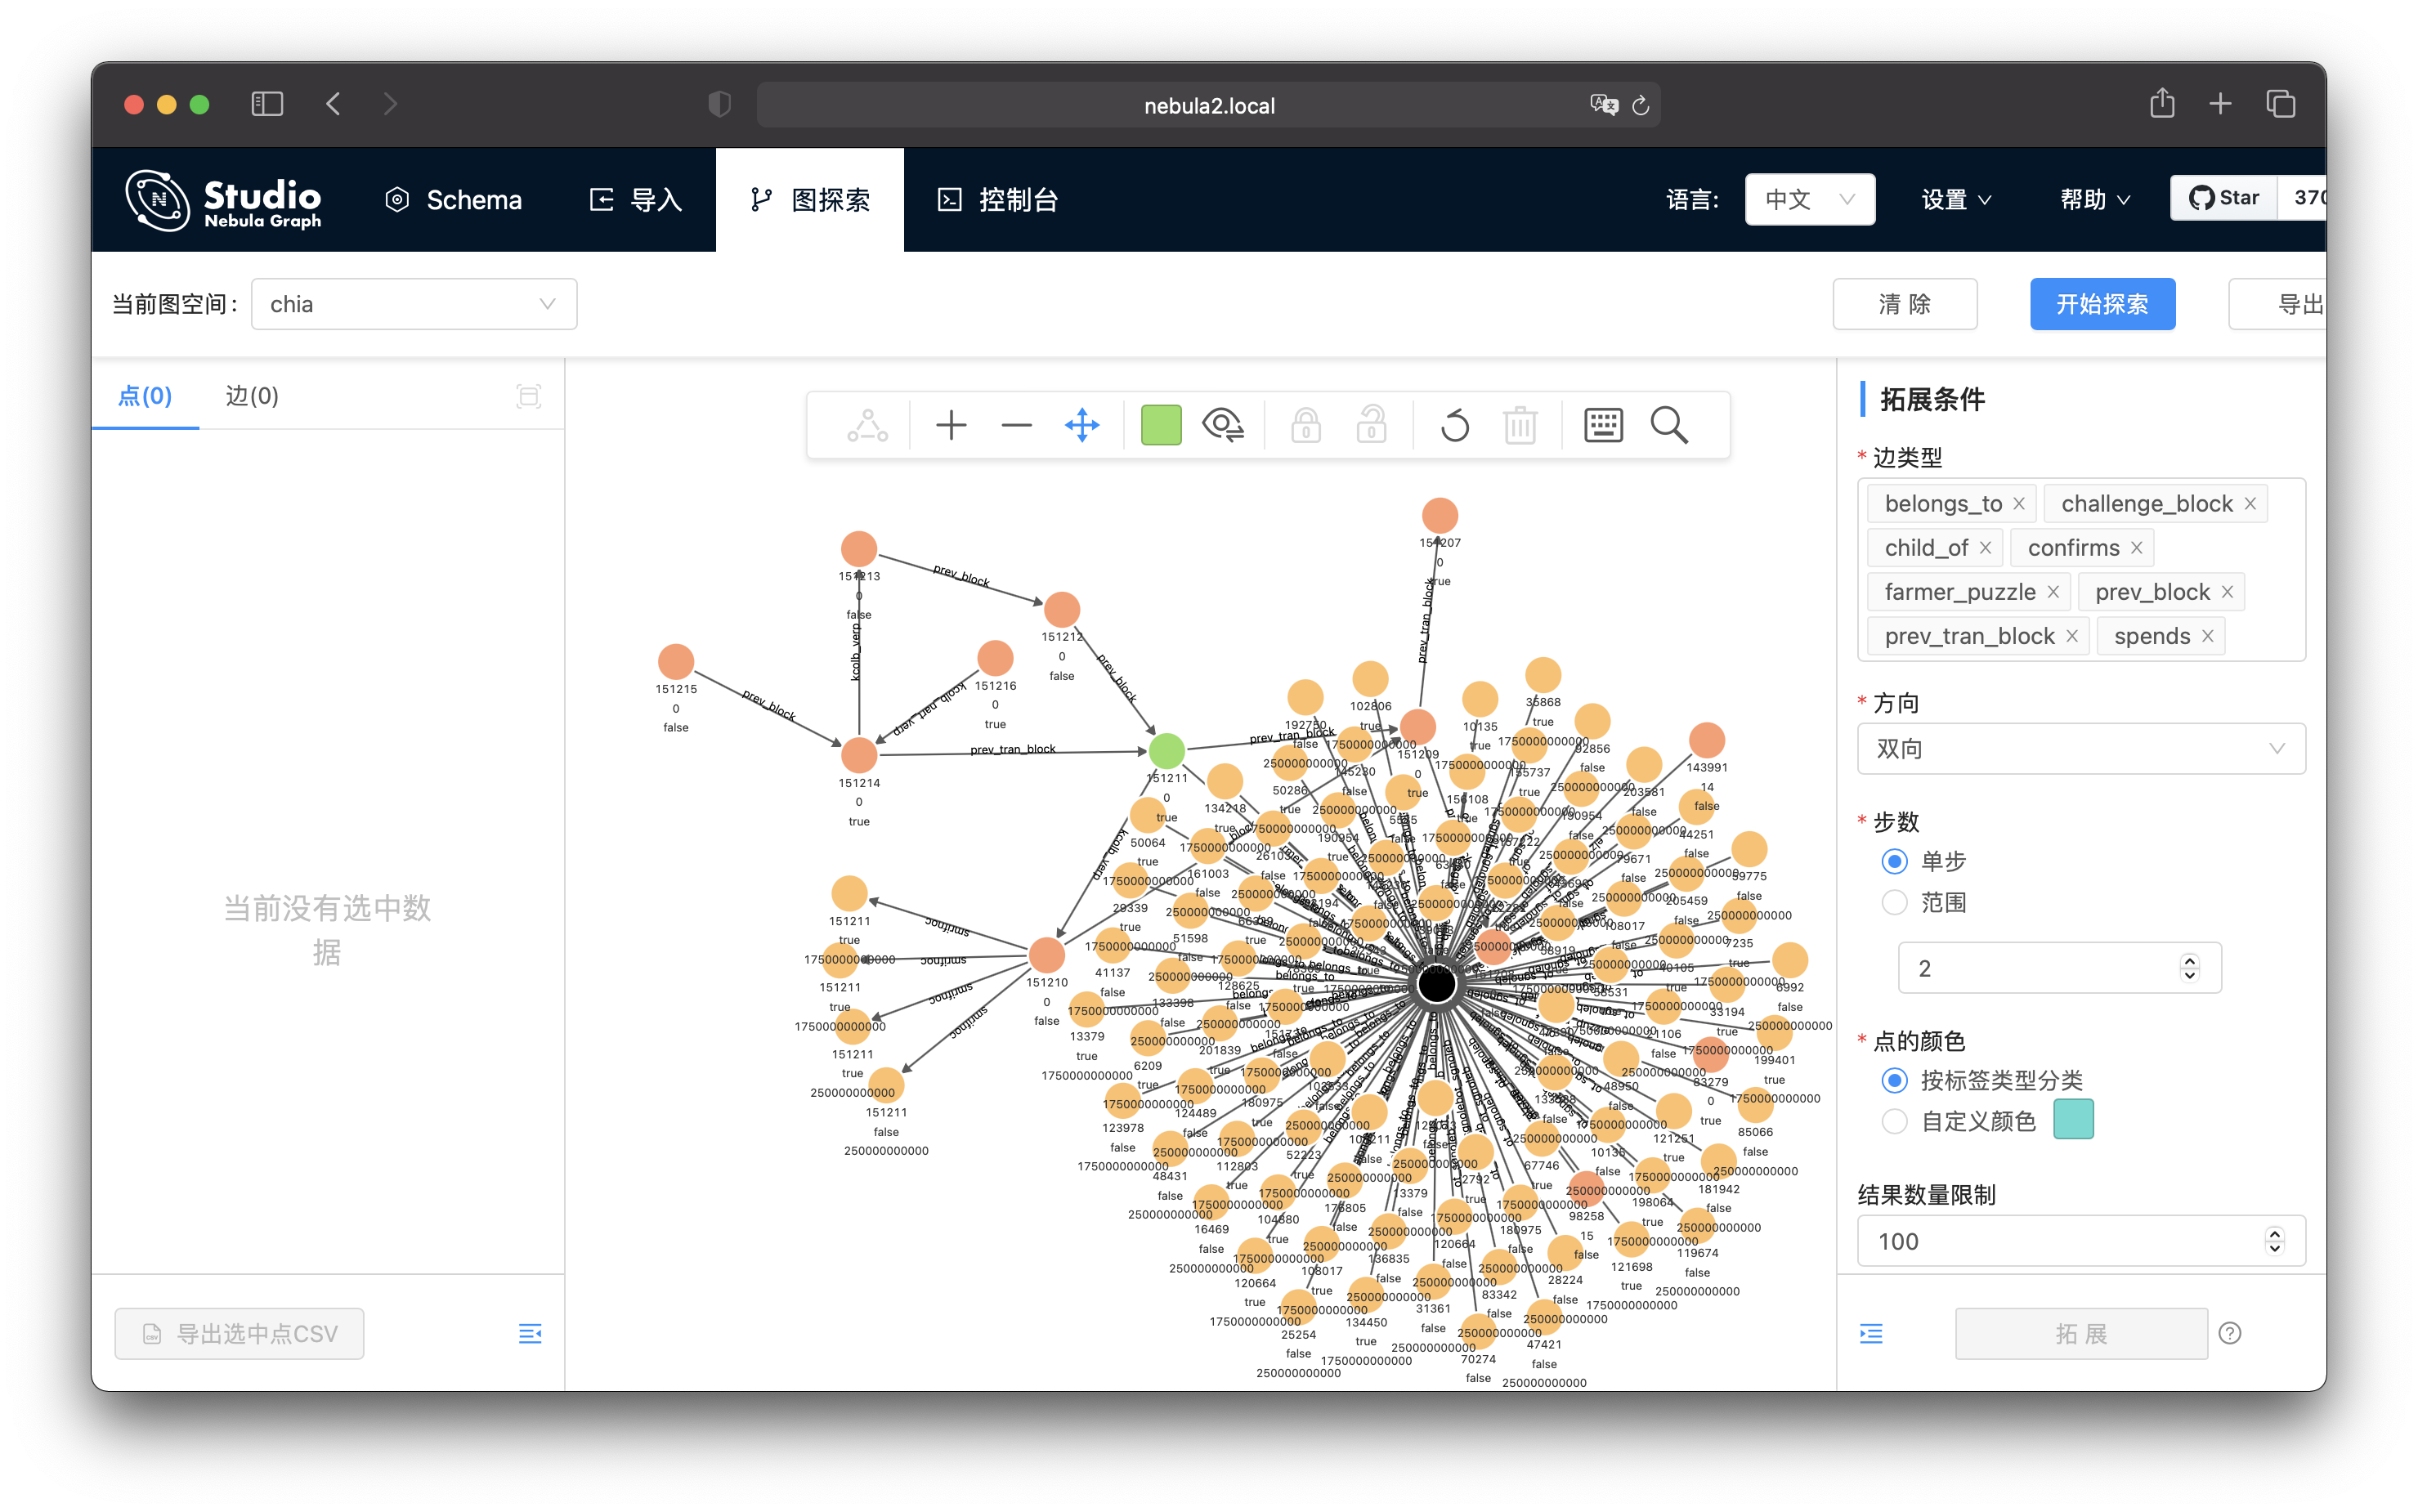The width and height of the screenshot is (2418, 1512).
Task: Click the unlock nodes icon
Action: [x=1371, y=425]
